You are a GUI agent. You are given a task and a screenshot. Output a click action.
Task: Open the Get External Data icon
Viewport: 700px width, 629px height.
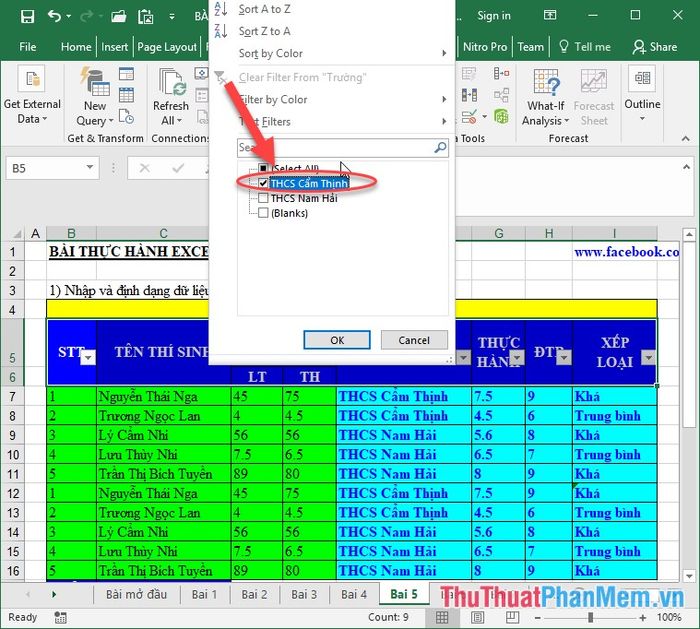pyautogui.click(x=32, y=82)
